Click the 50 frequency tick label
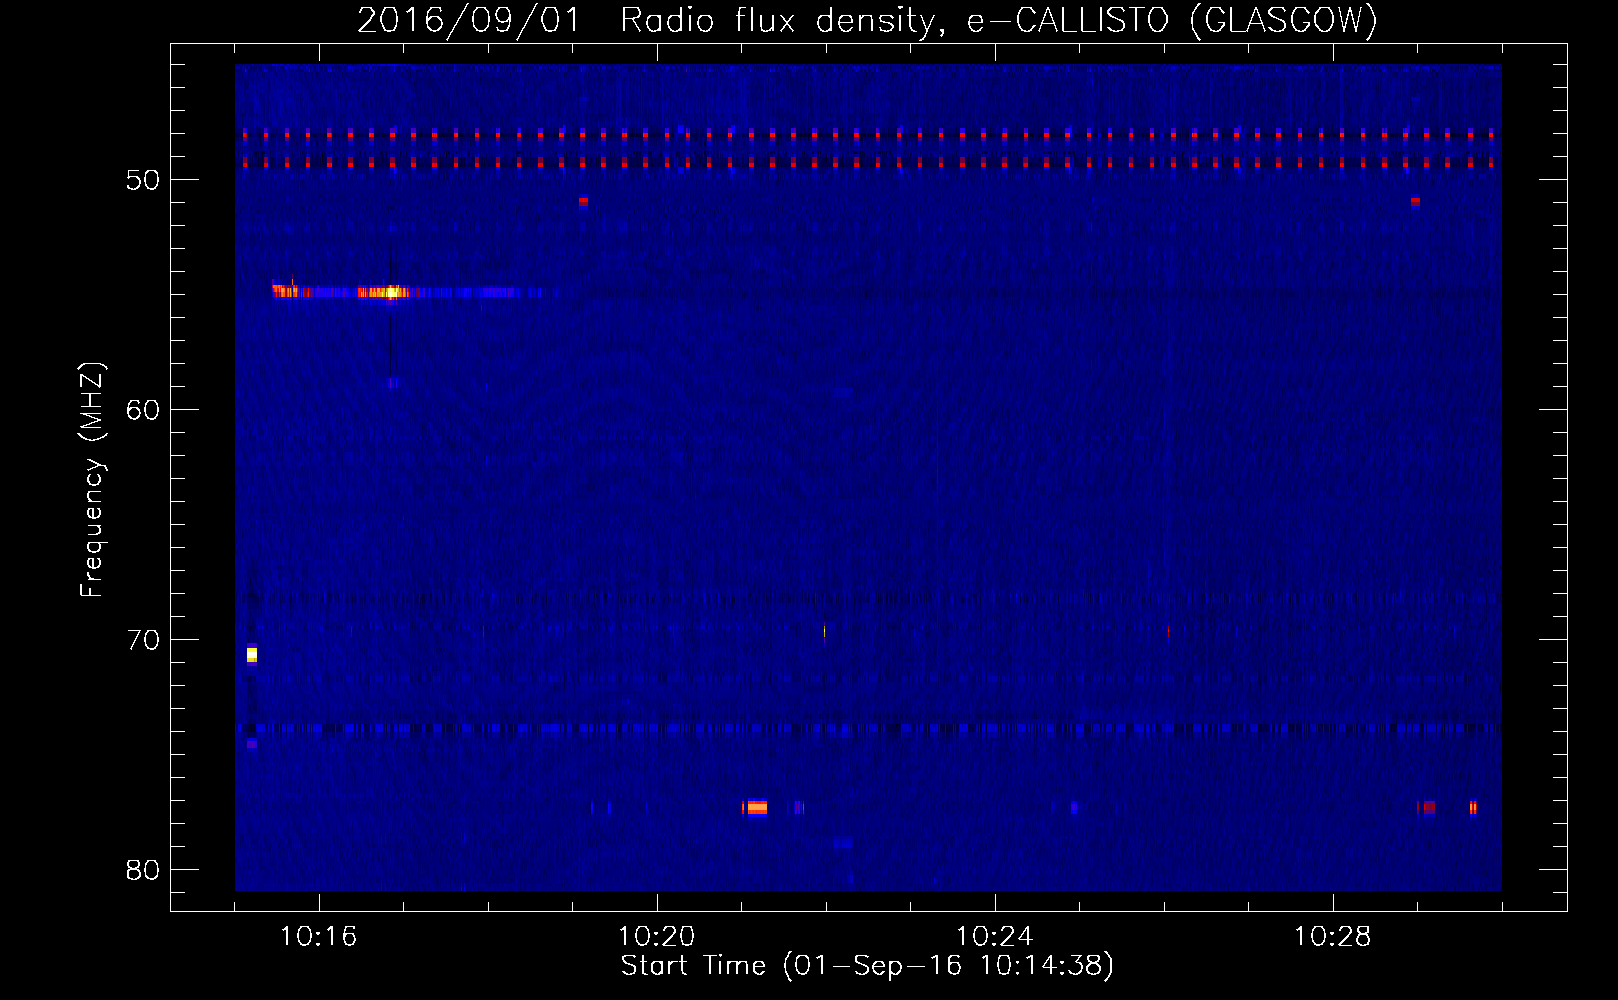1618x1000 pixels. coord(143,180)
